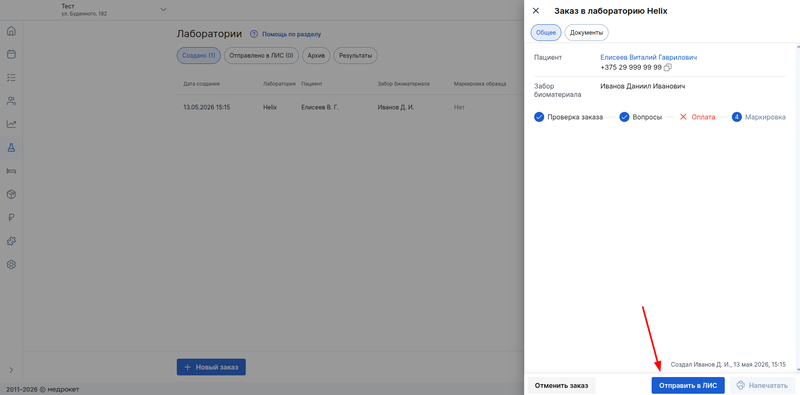Click the Пациент column header in table

pos(312,84)
